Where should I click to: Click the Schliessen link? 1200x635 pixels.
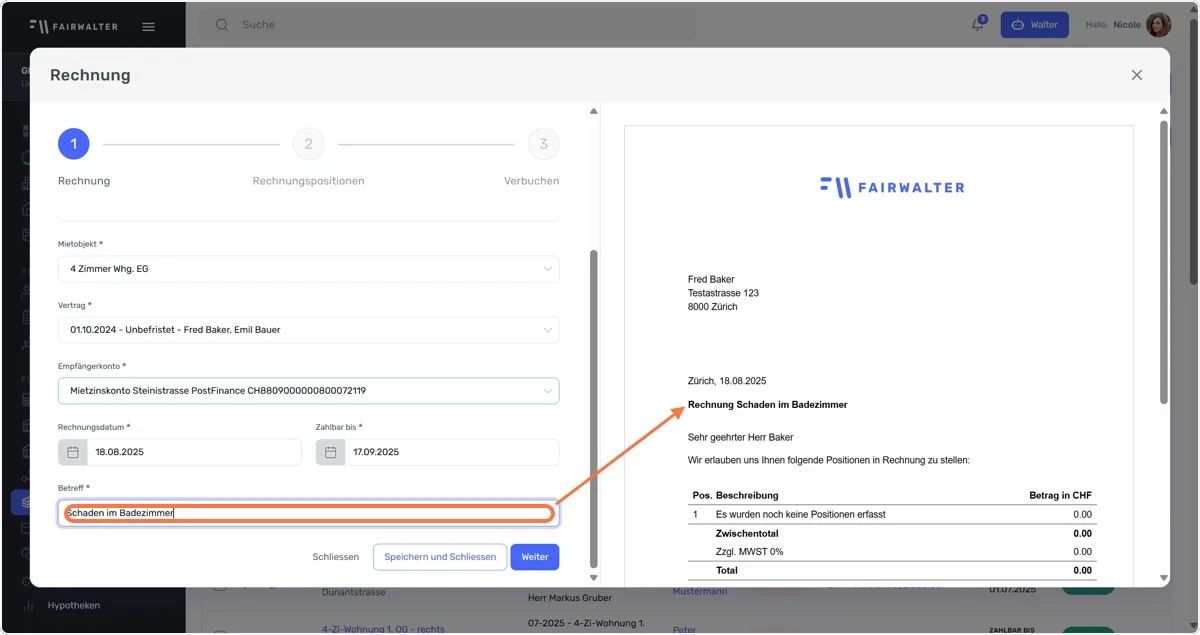click(335, 557)
